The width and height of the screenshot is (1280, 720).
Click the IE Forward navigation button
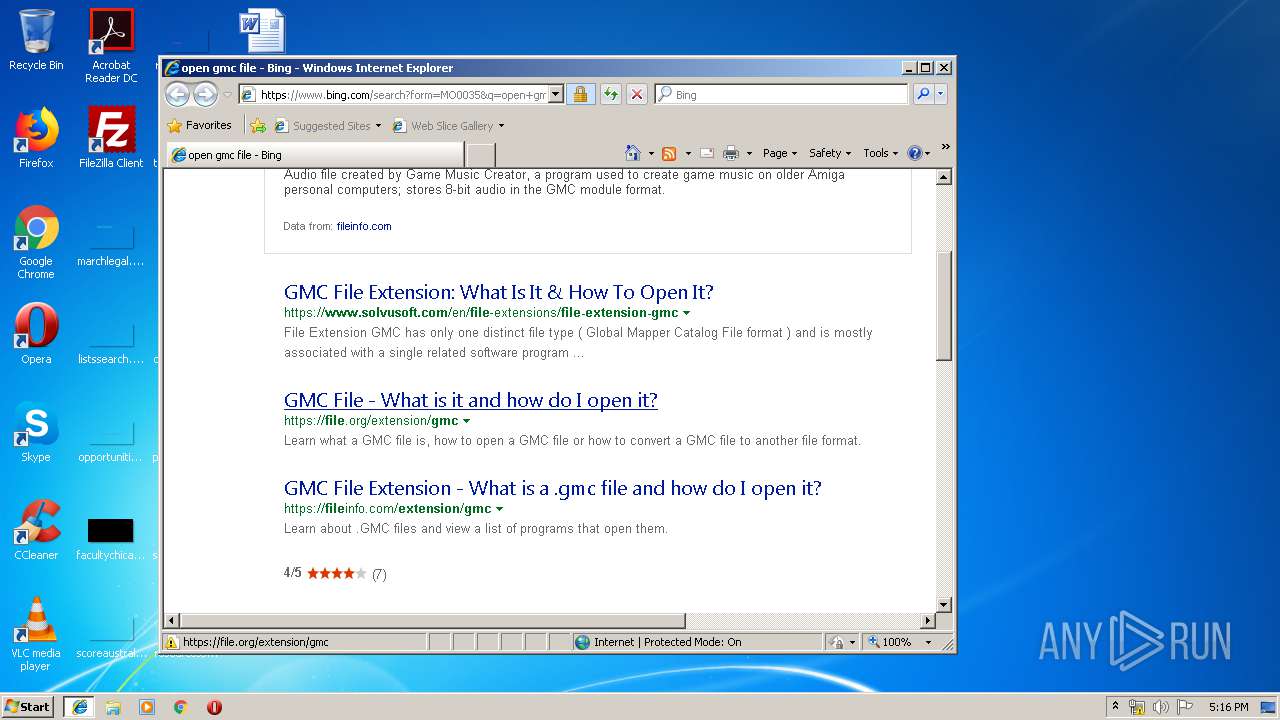[205, 94]
